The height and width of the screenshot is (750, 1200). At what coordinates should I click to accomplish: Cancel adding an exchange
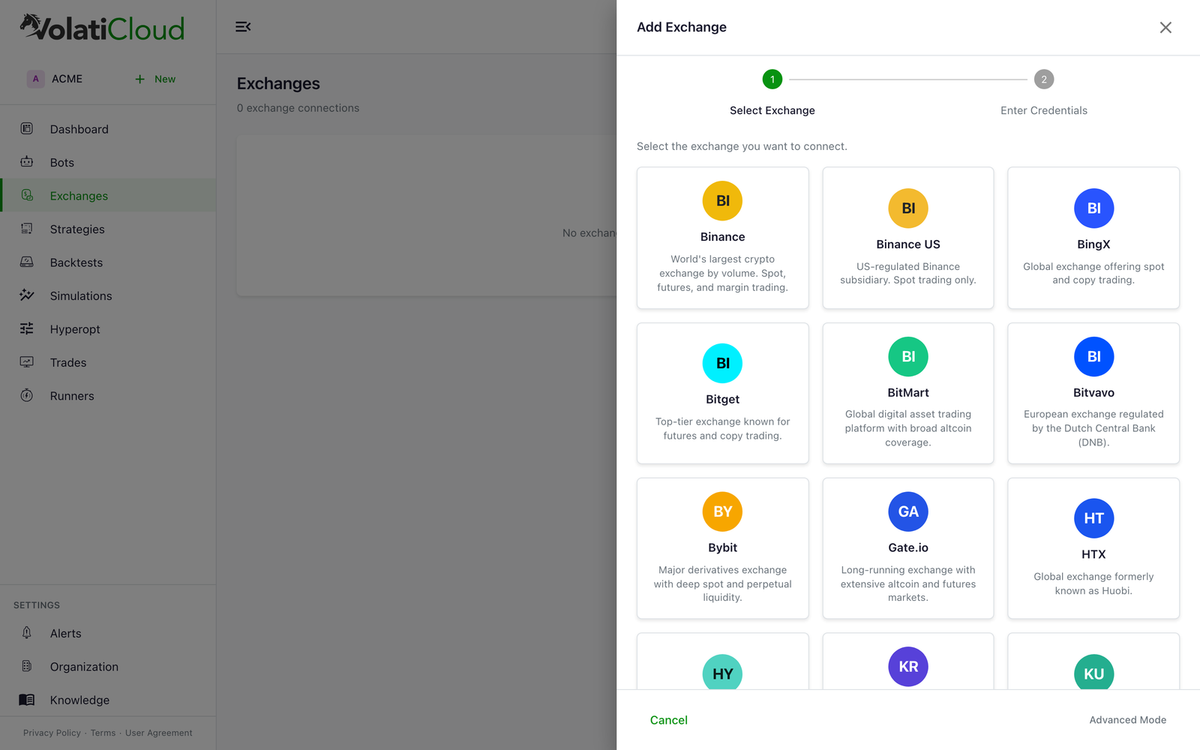669,720
